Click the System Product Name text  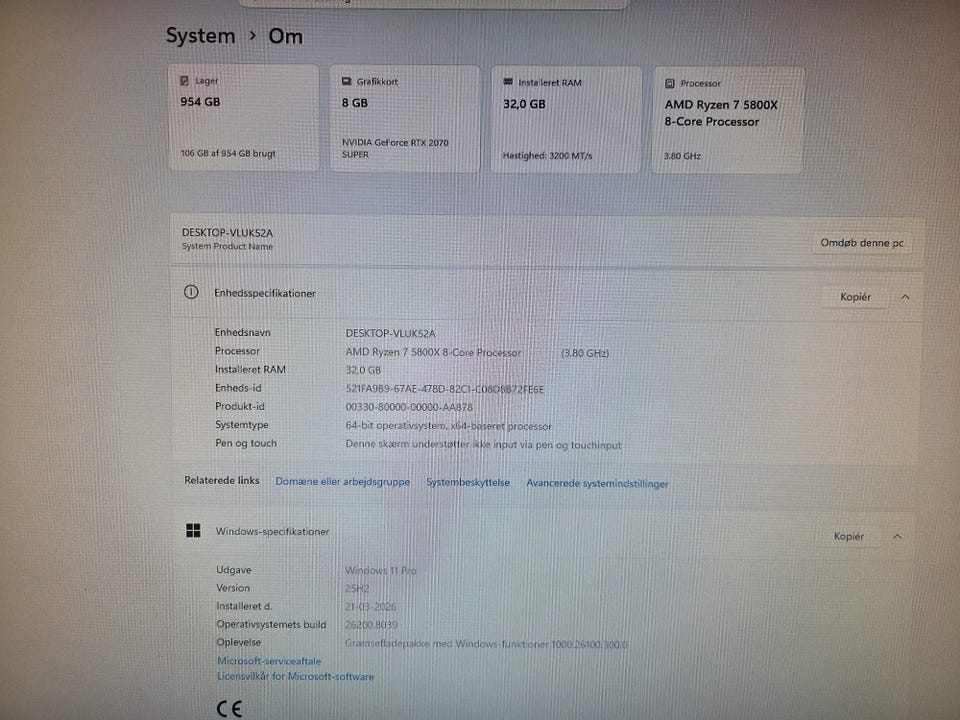coord(227,247)
